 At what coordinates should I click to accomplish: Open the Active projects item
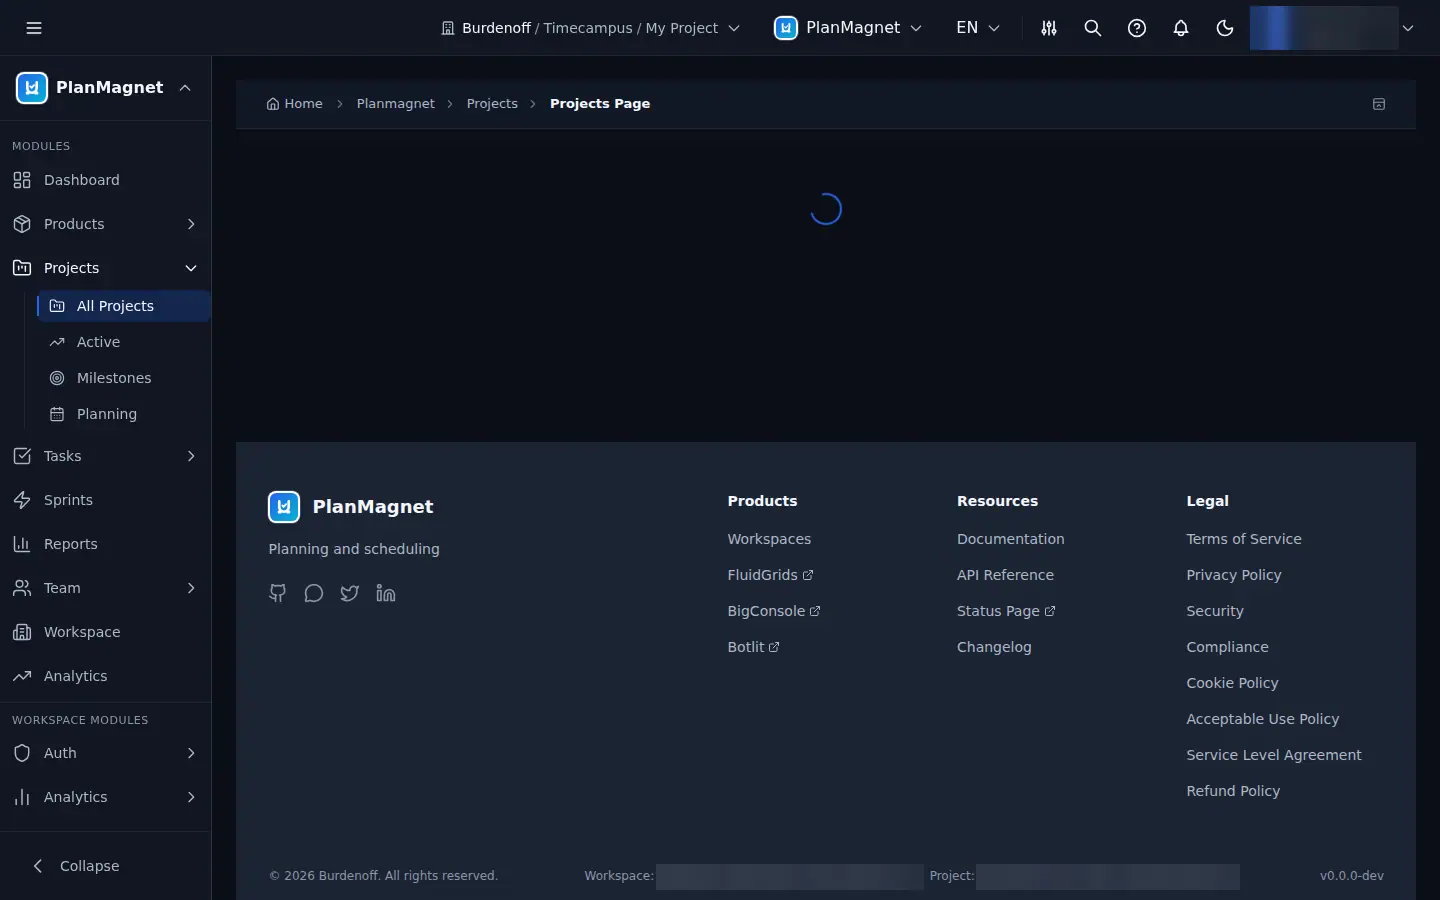(123, 342)
